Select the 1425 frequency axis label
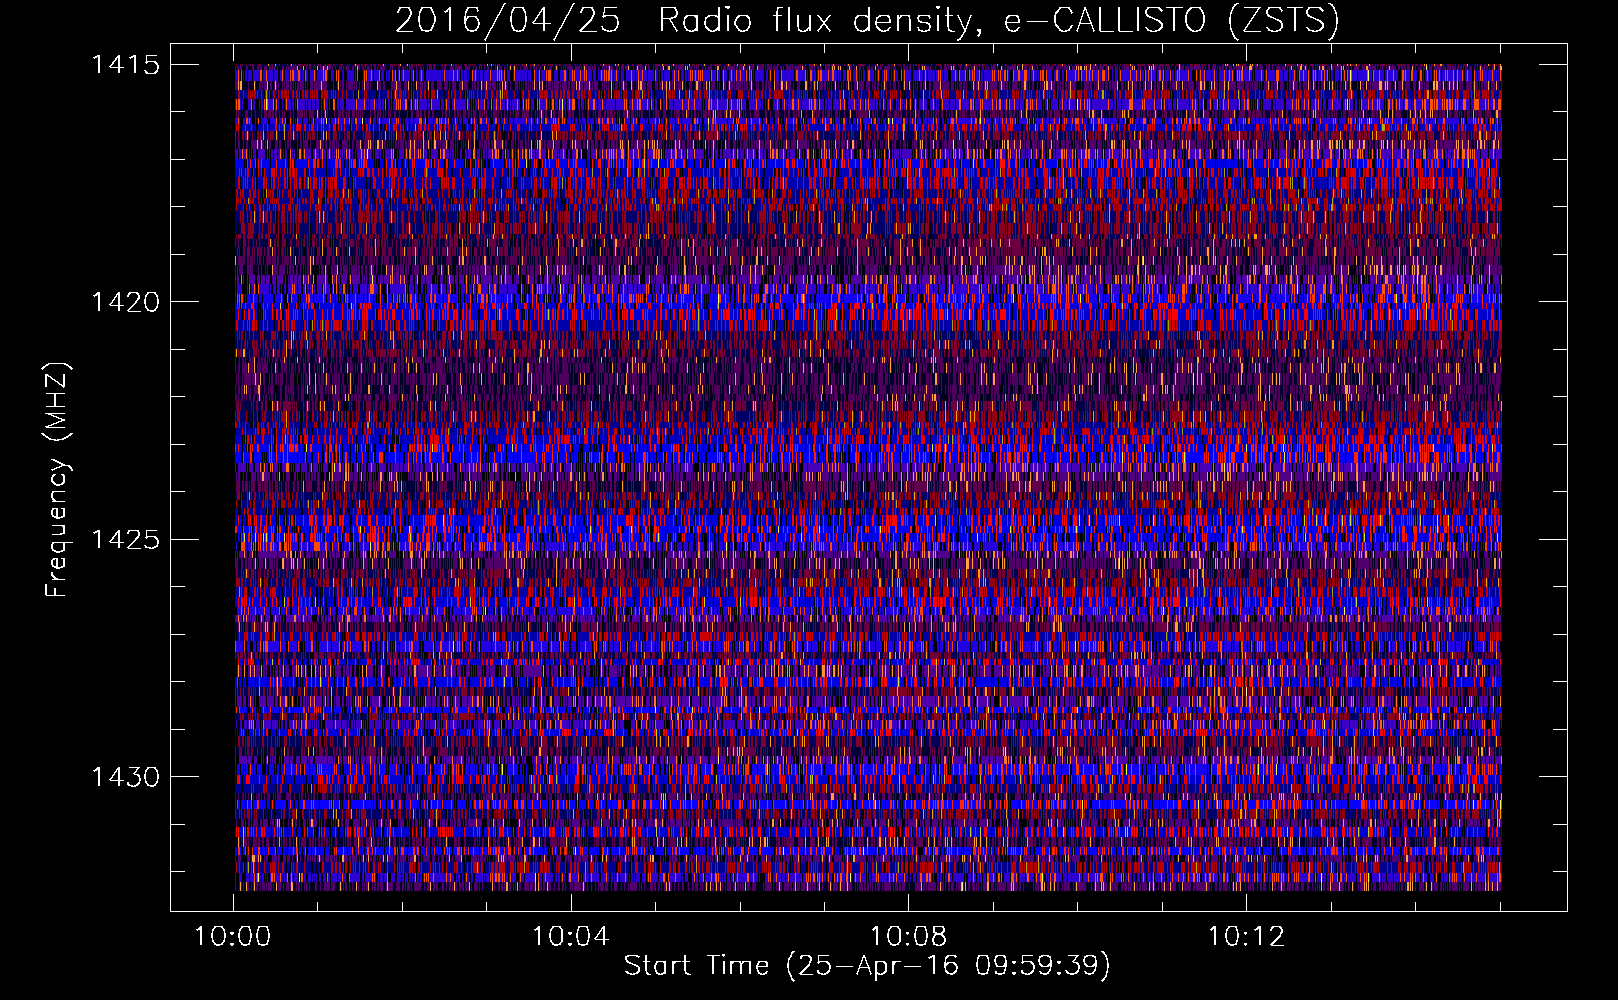This screenshot has height=1000, width=1618. point(125,540)
